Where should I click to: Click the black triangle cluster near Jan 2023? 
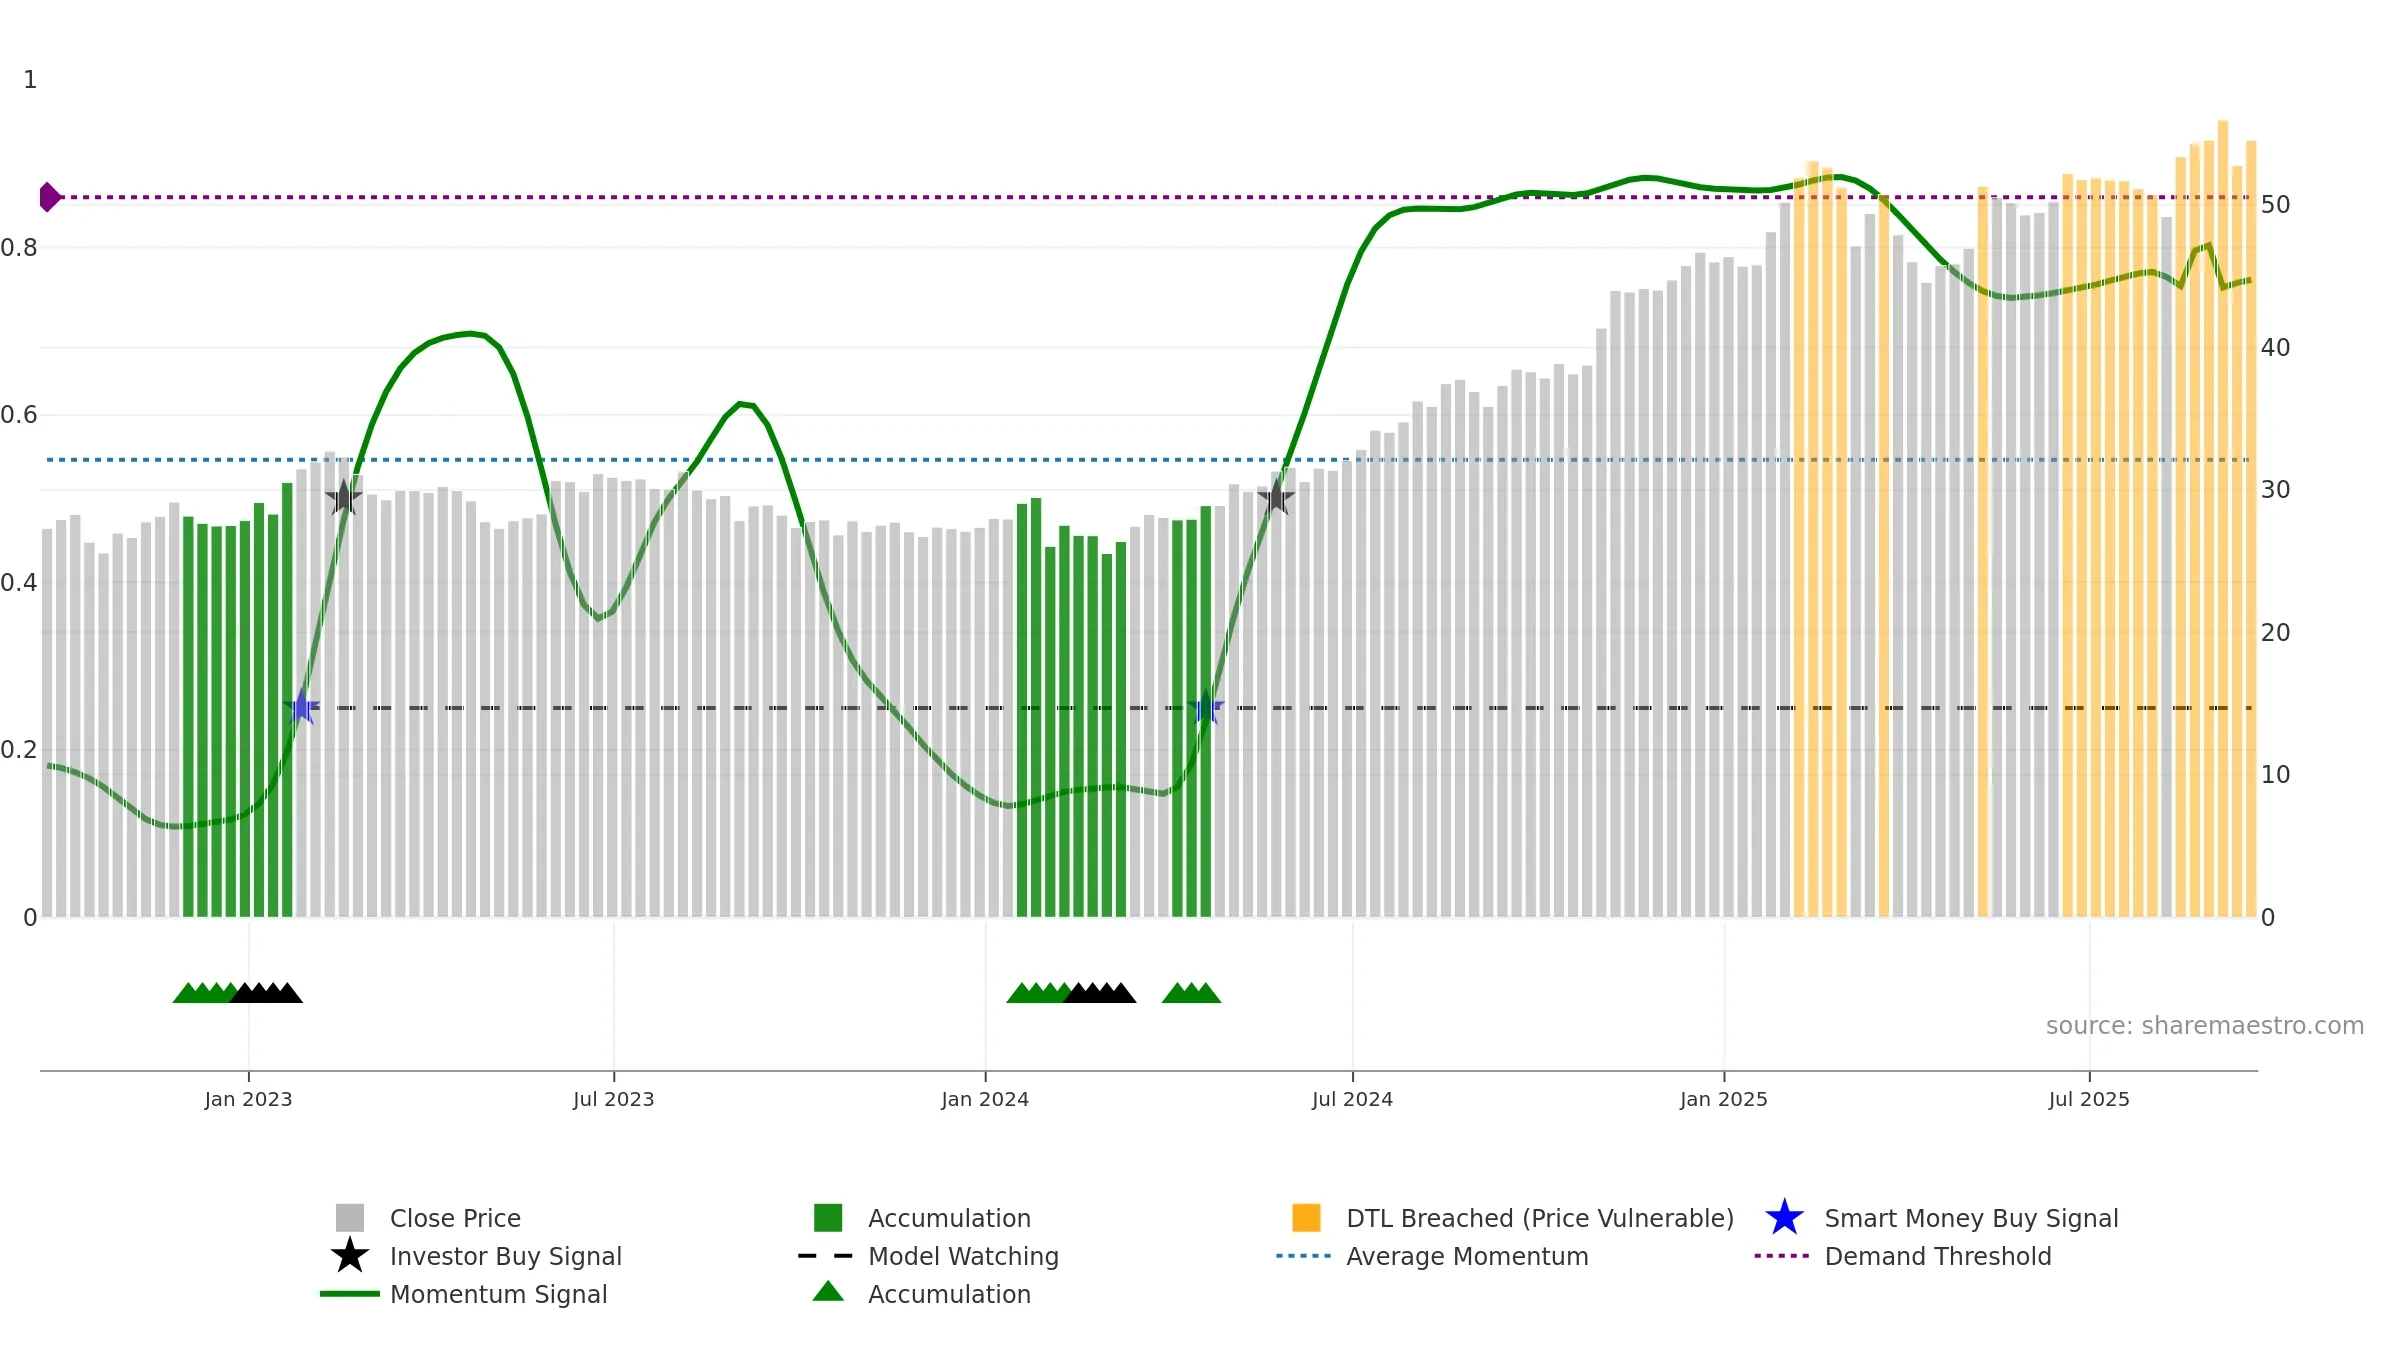pyautogui.click(x=266, y=992)
